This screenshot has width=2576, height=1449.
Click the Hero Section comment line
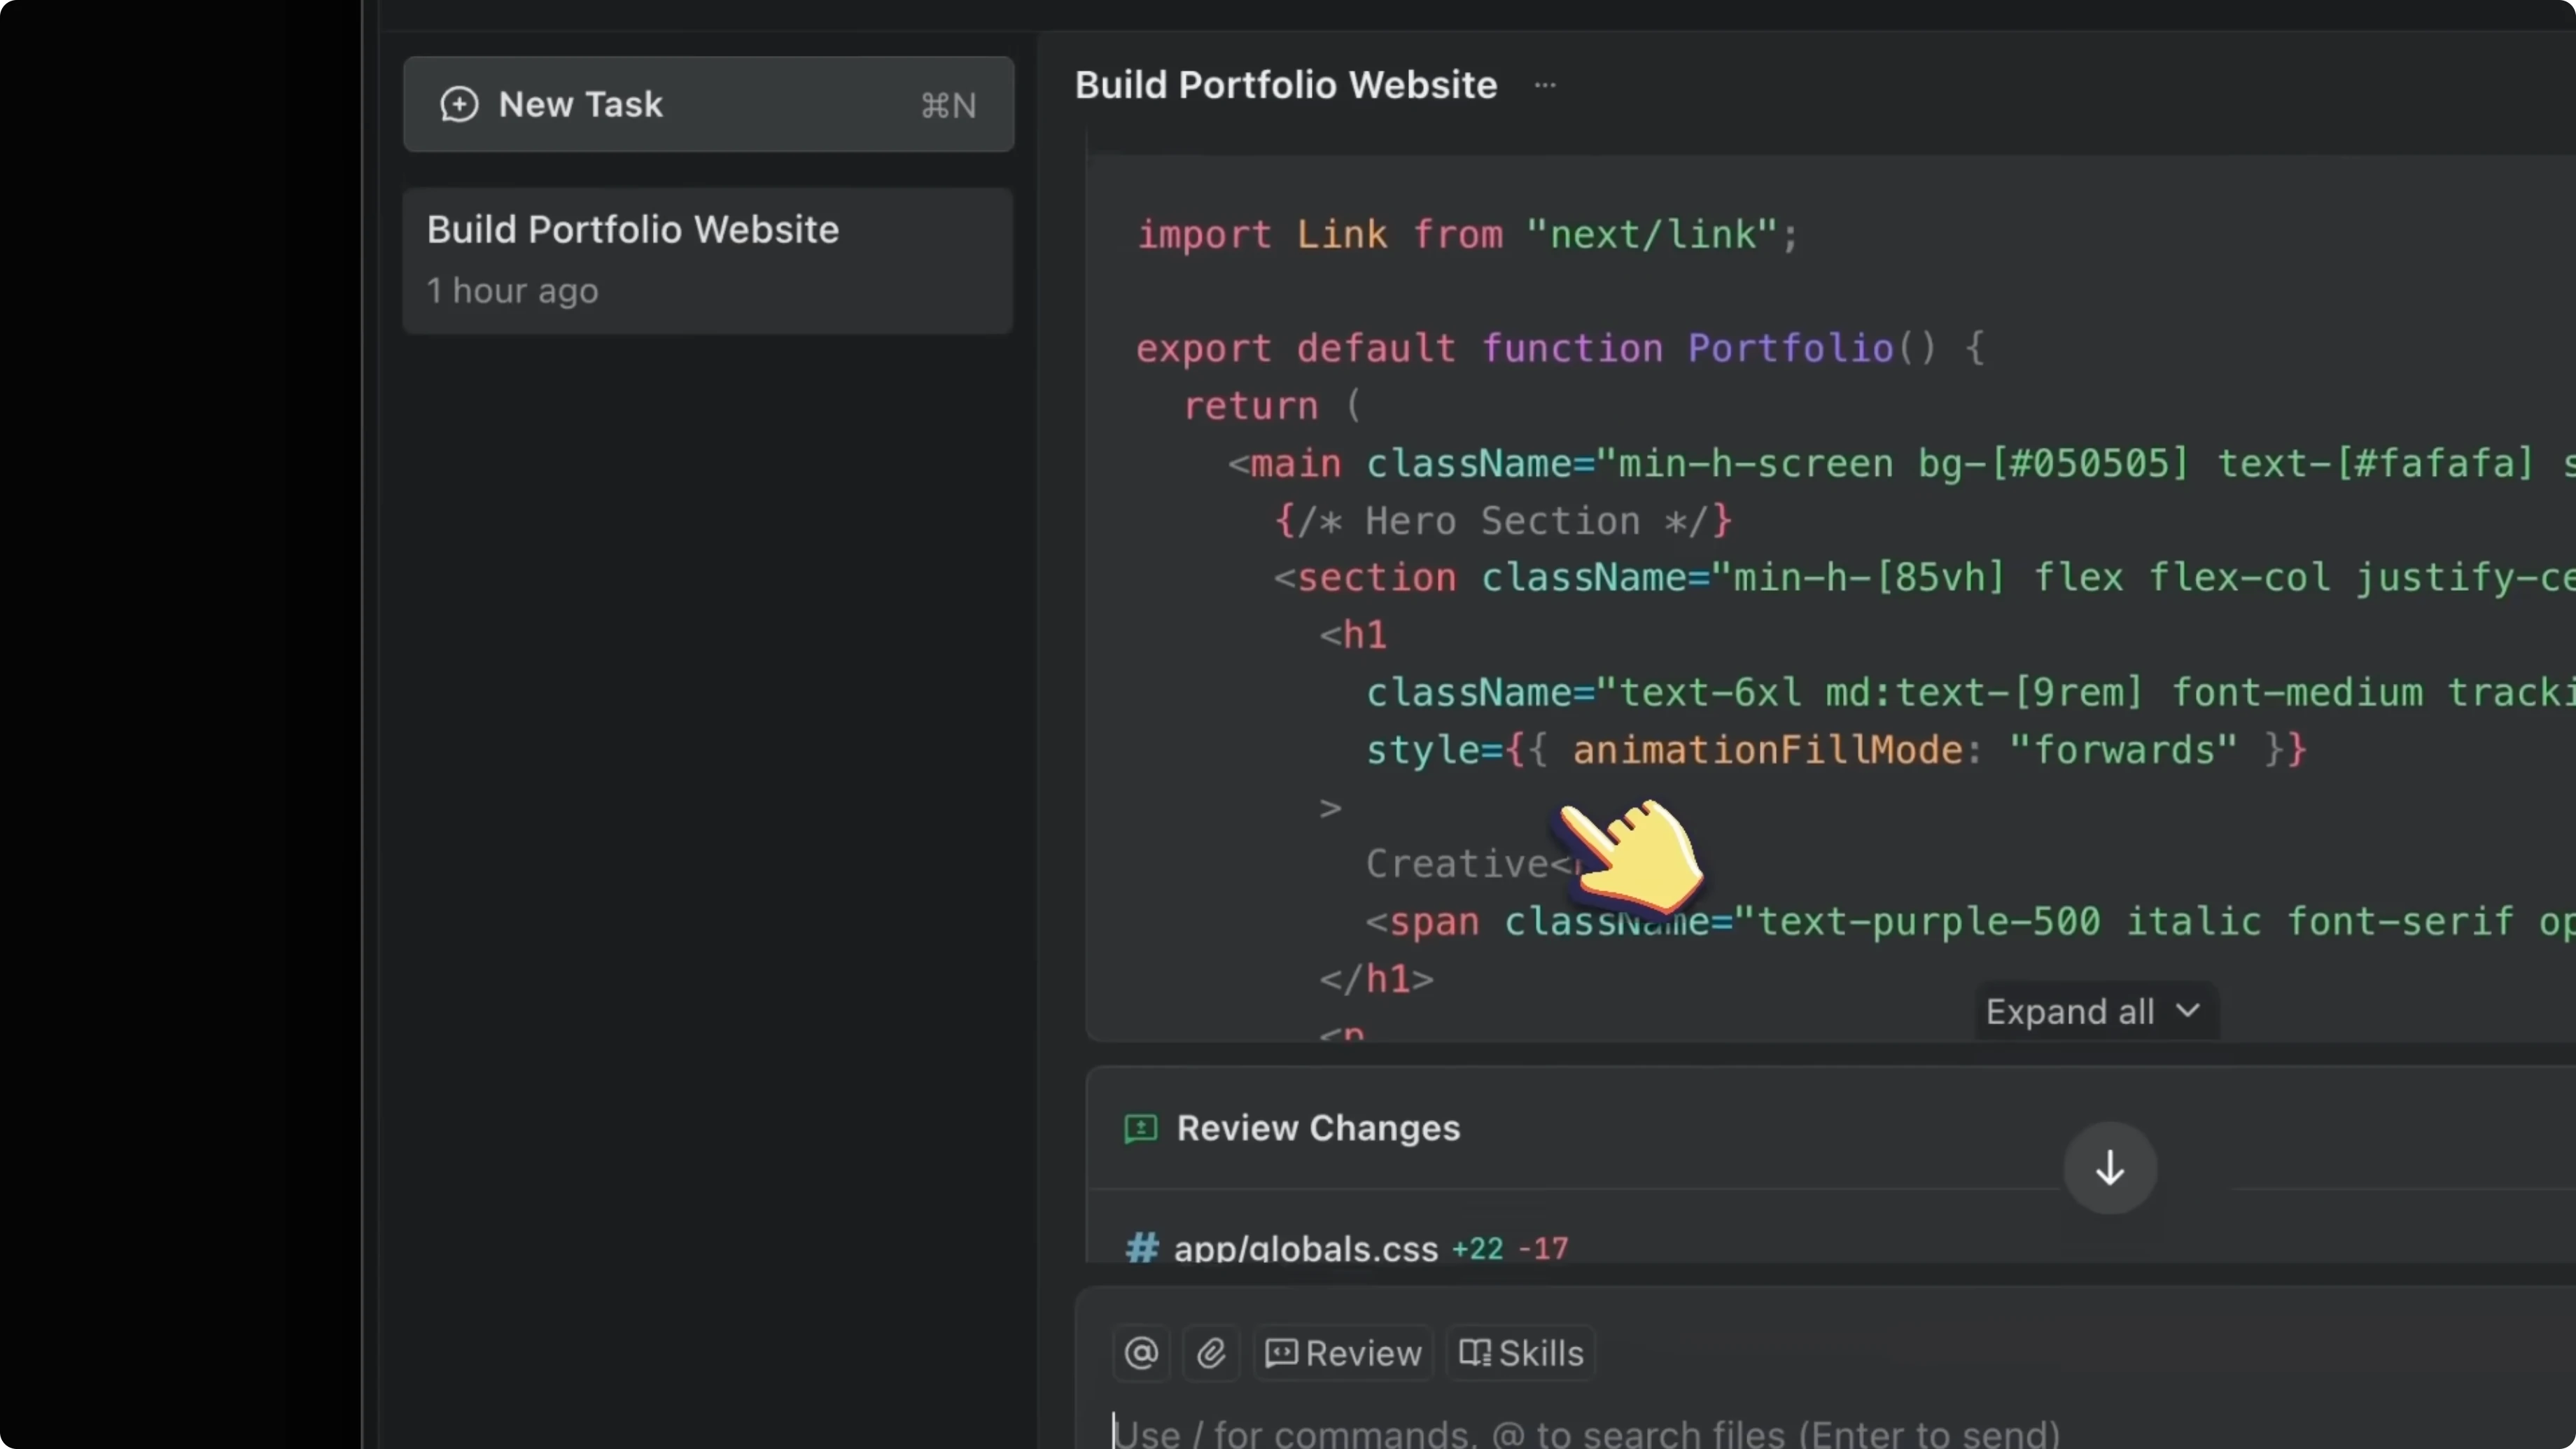[x=1502, y=521]
